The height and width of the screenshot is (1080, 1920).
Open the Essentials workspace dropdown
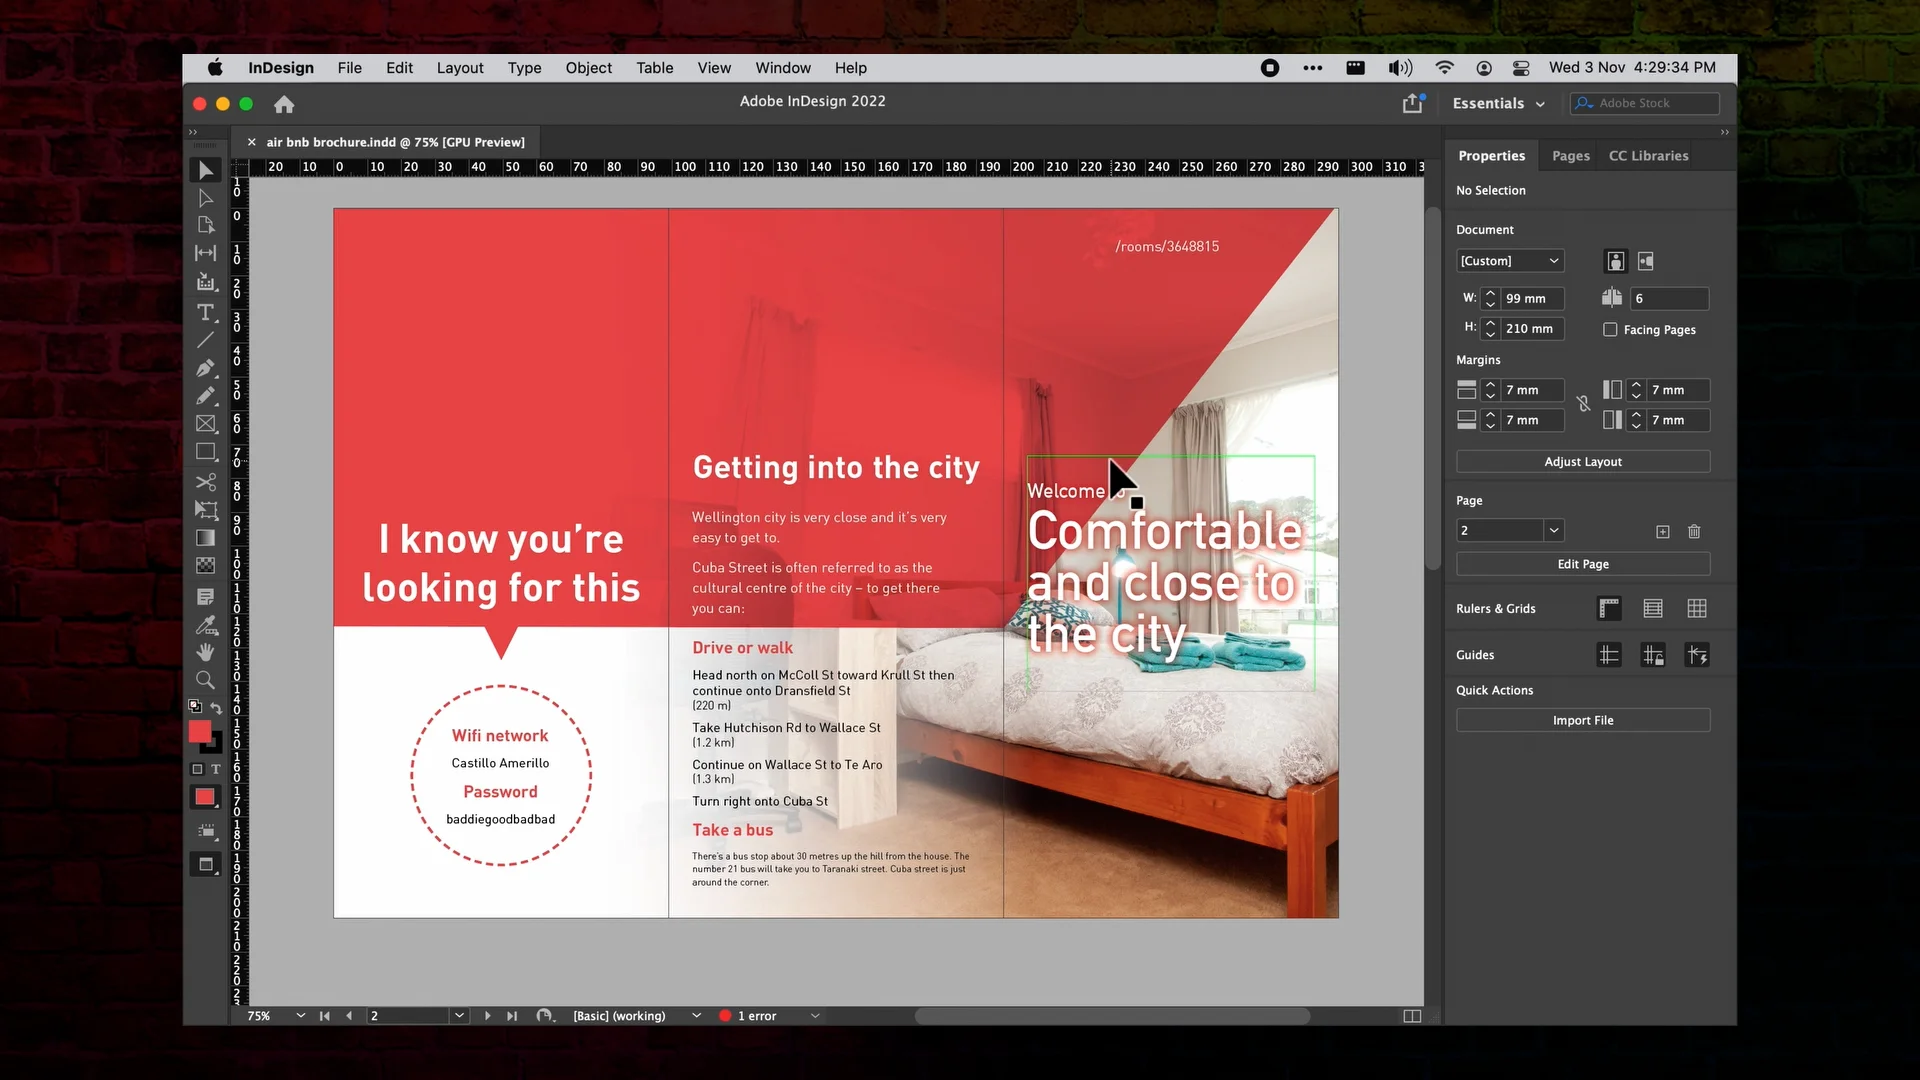coord(1498,103)
